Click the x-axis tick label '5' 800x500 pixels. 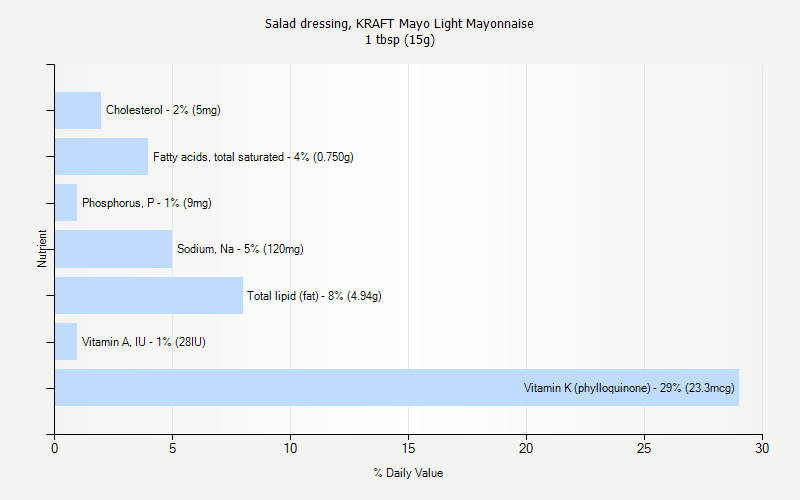pyautogui.click(x=172, y=448)
